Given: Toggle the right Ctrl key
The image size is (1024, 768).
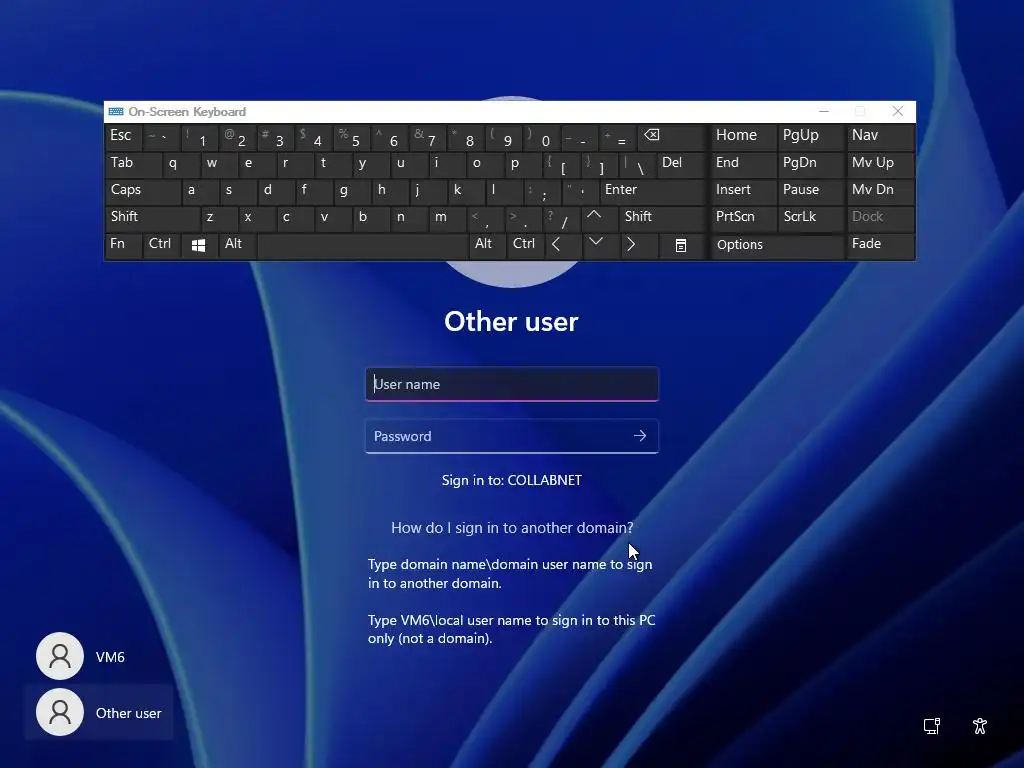Looking at the screenshot, I should pos(526,244).
